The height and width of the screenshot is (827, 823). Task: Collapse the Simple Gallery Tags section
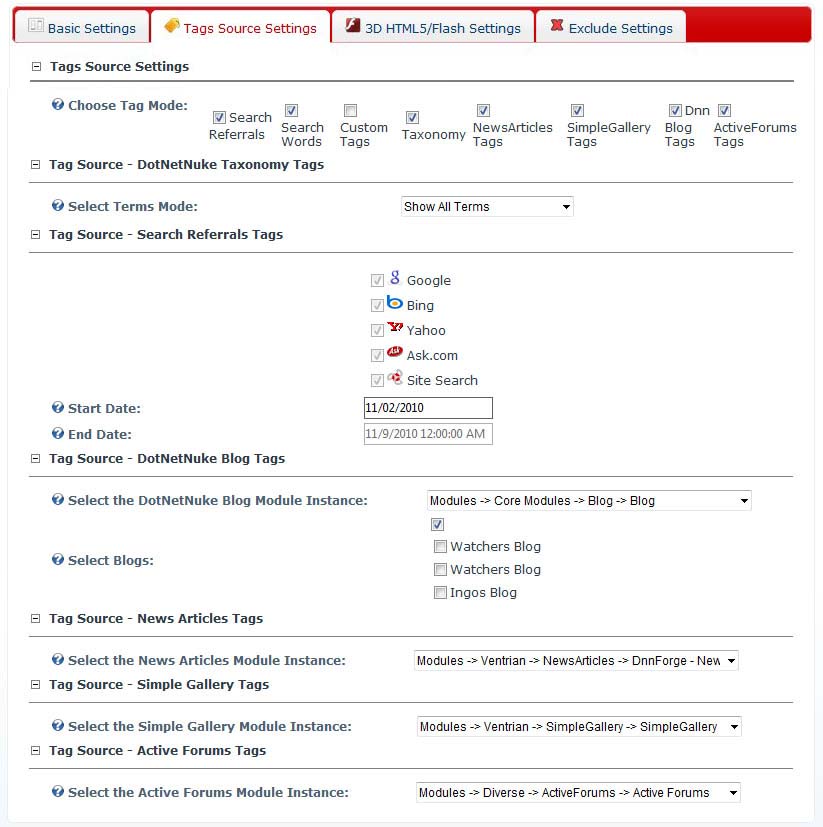35,684
